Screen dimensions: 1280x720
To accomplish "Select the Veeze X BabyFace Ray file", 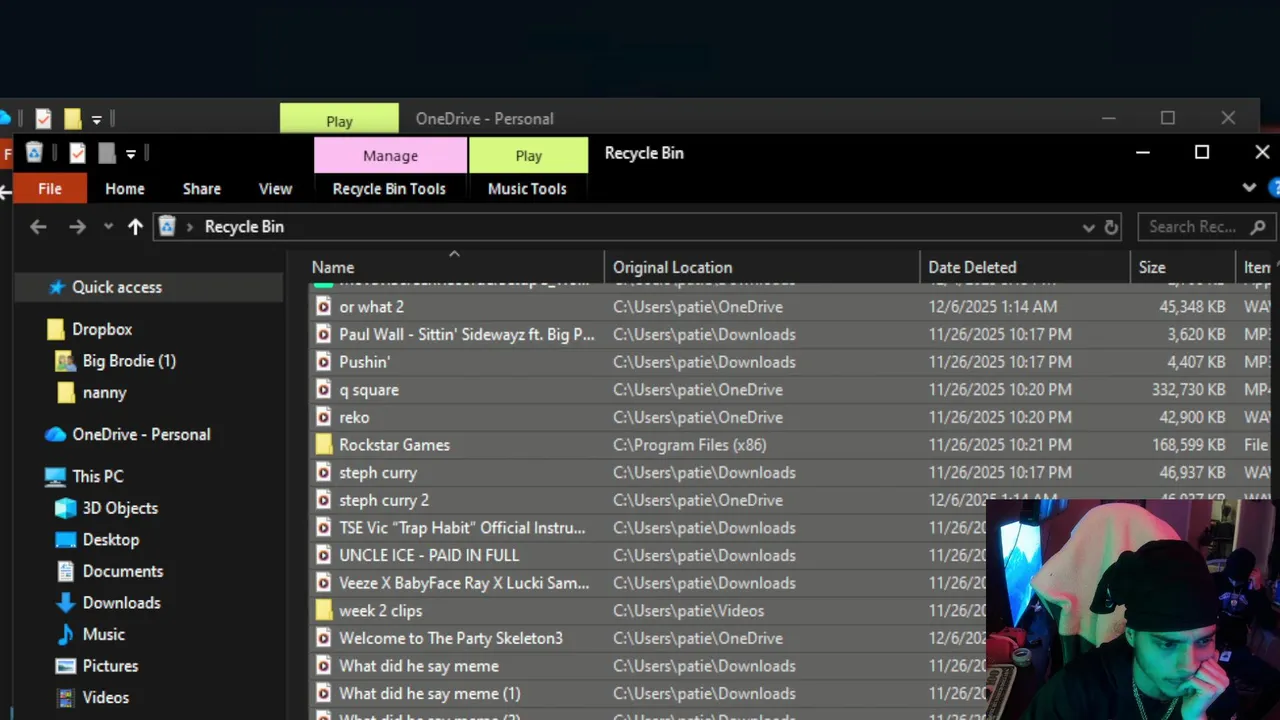I will 464,583.
